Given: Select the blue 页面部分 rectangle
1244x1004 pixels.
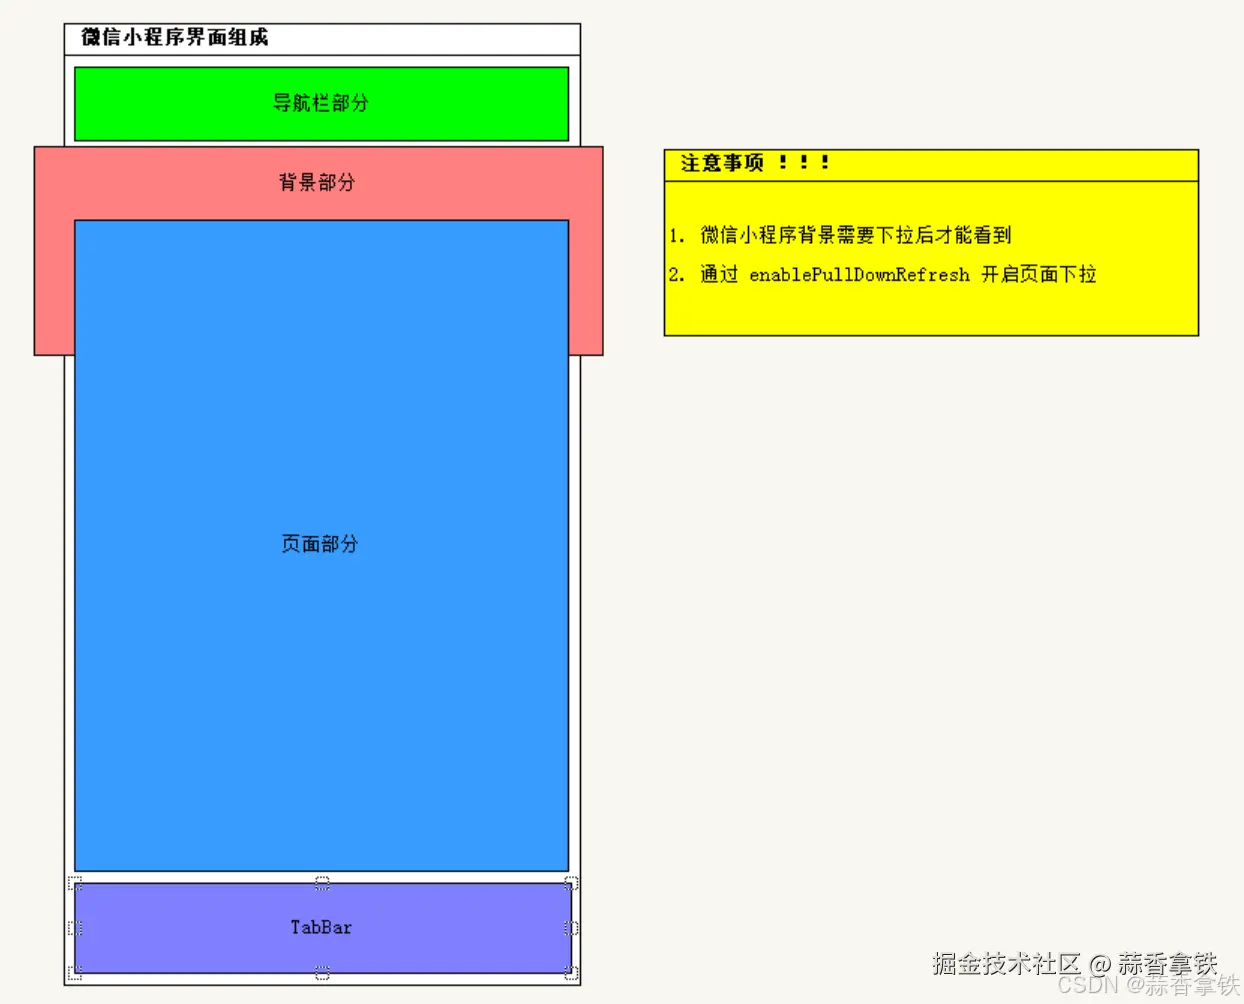Looking at the screenshot, I should [x=321, y=545].
